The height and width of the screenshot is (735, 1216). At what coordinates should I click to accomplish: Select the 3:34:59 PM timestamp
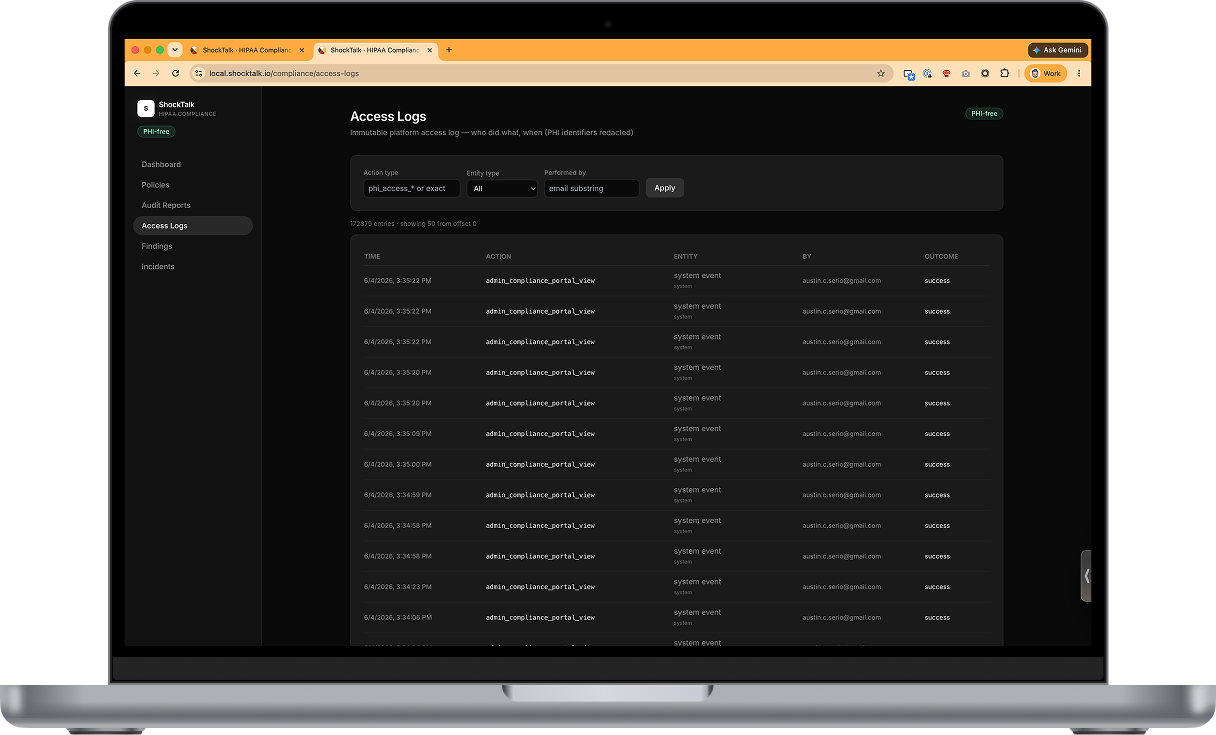point(398,495)
